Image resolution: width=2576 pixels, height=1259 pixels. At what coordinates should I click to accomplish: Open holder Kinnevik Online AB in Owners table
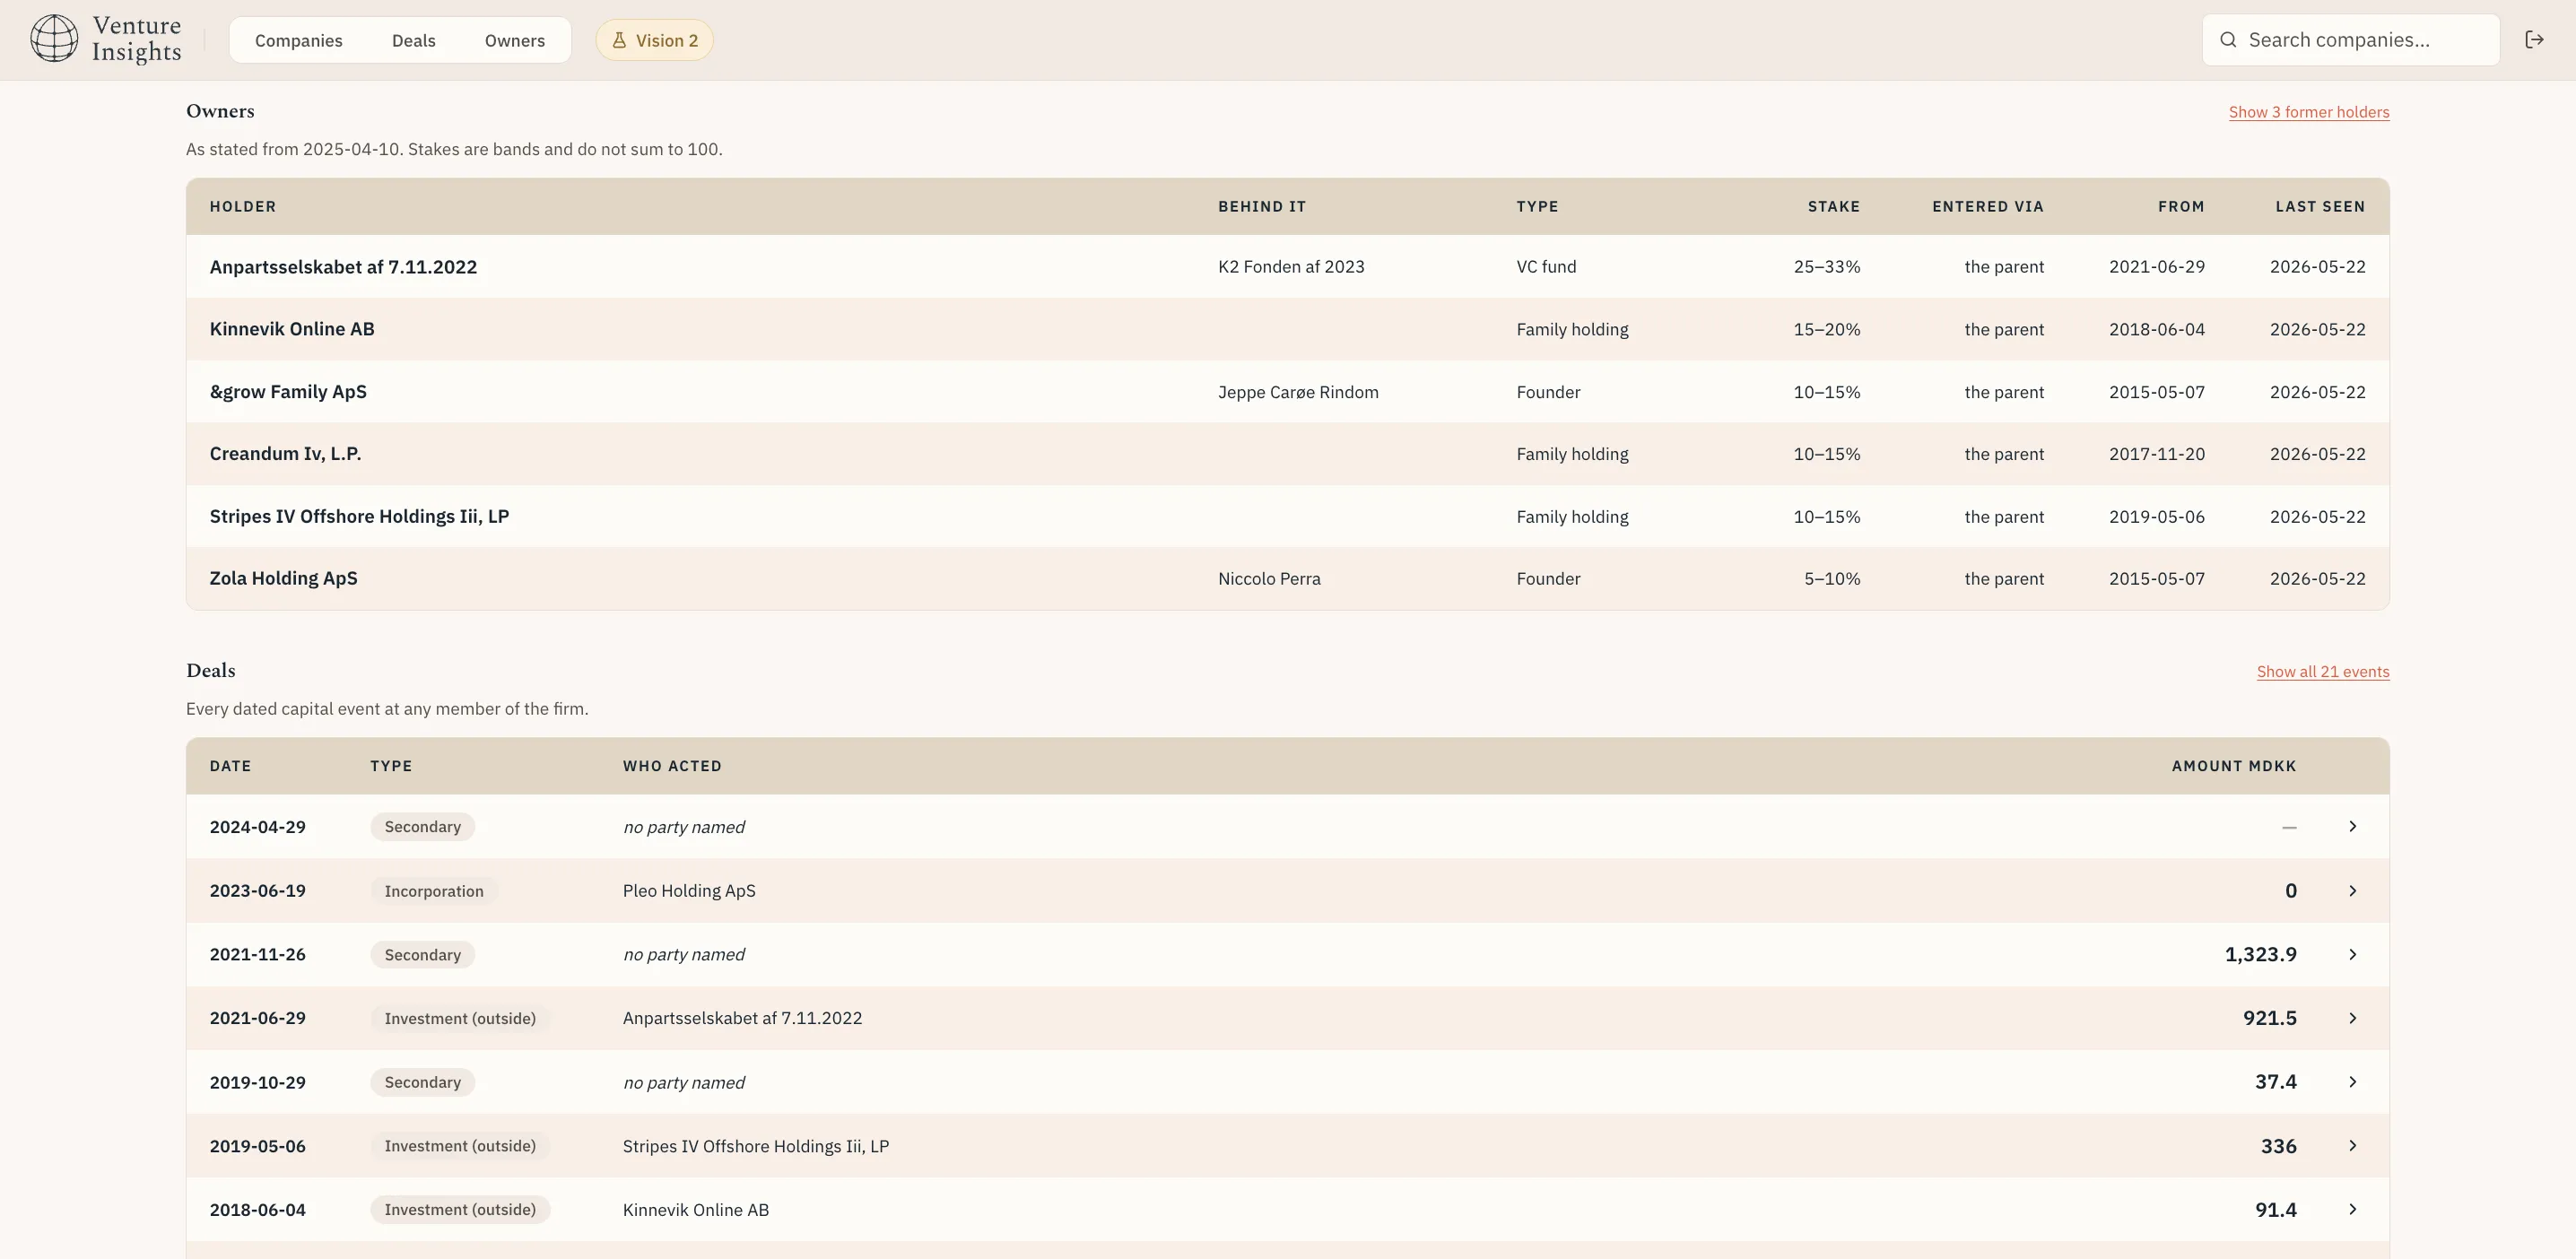(292, 329)
